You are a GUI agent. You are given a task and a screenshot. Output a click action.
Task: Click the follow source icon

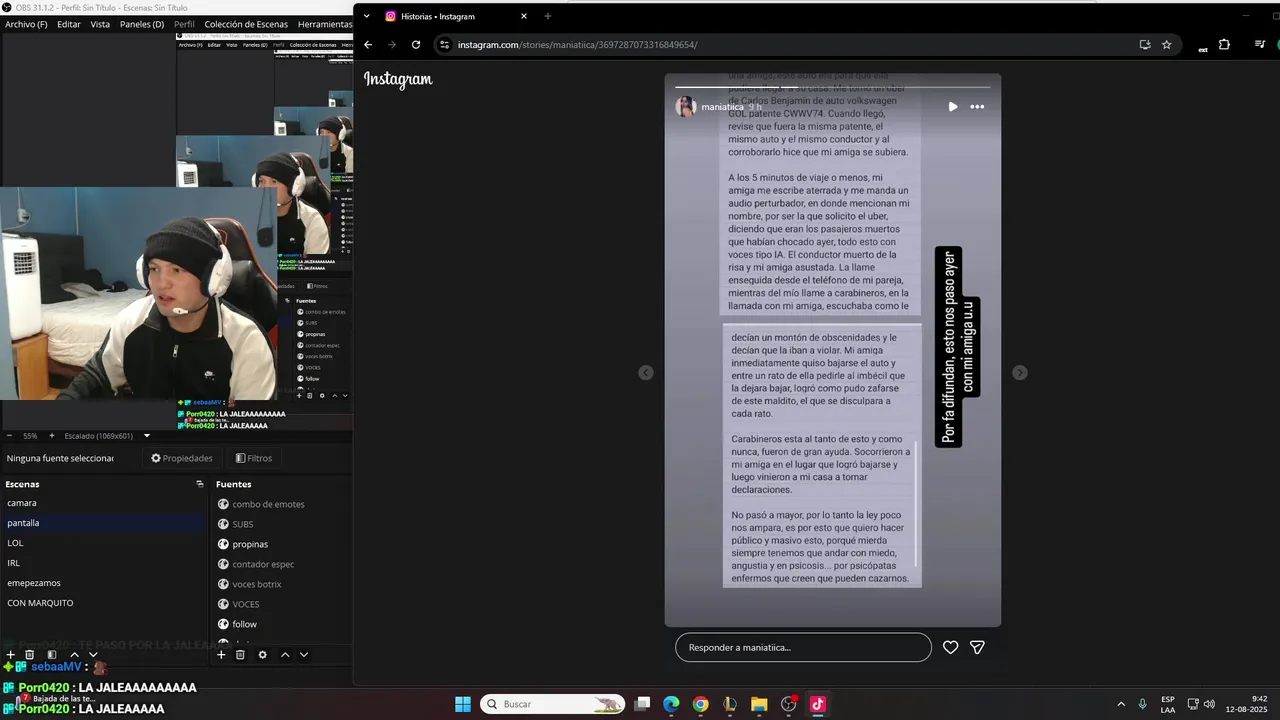point(223,624)
